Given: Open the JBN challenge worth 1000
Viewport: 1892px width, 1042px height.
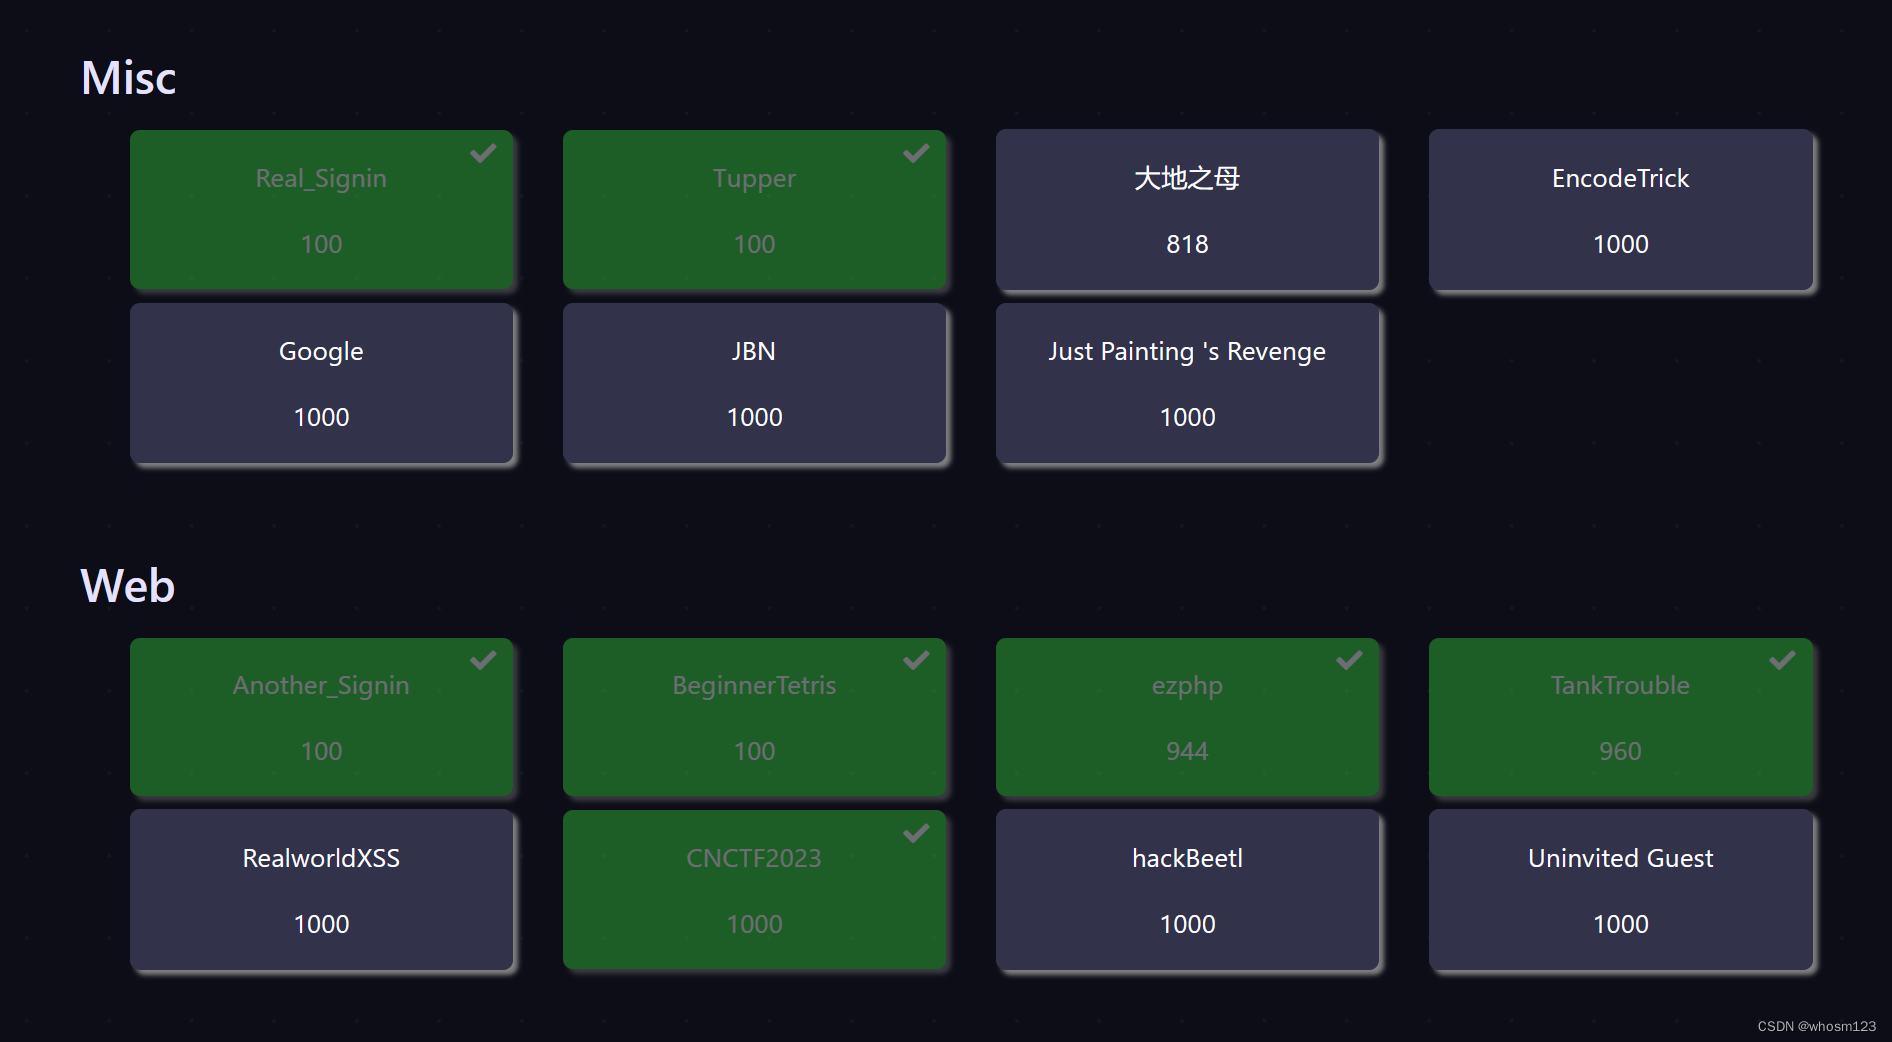Looking at the screenshot, I should pyautogui.click(x=754, y=383).
